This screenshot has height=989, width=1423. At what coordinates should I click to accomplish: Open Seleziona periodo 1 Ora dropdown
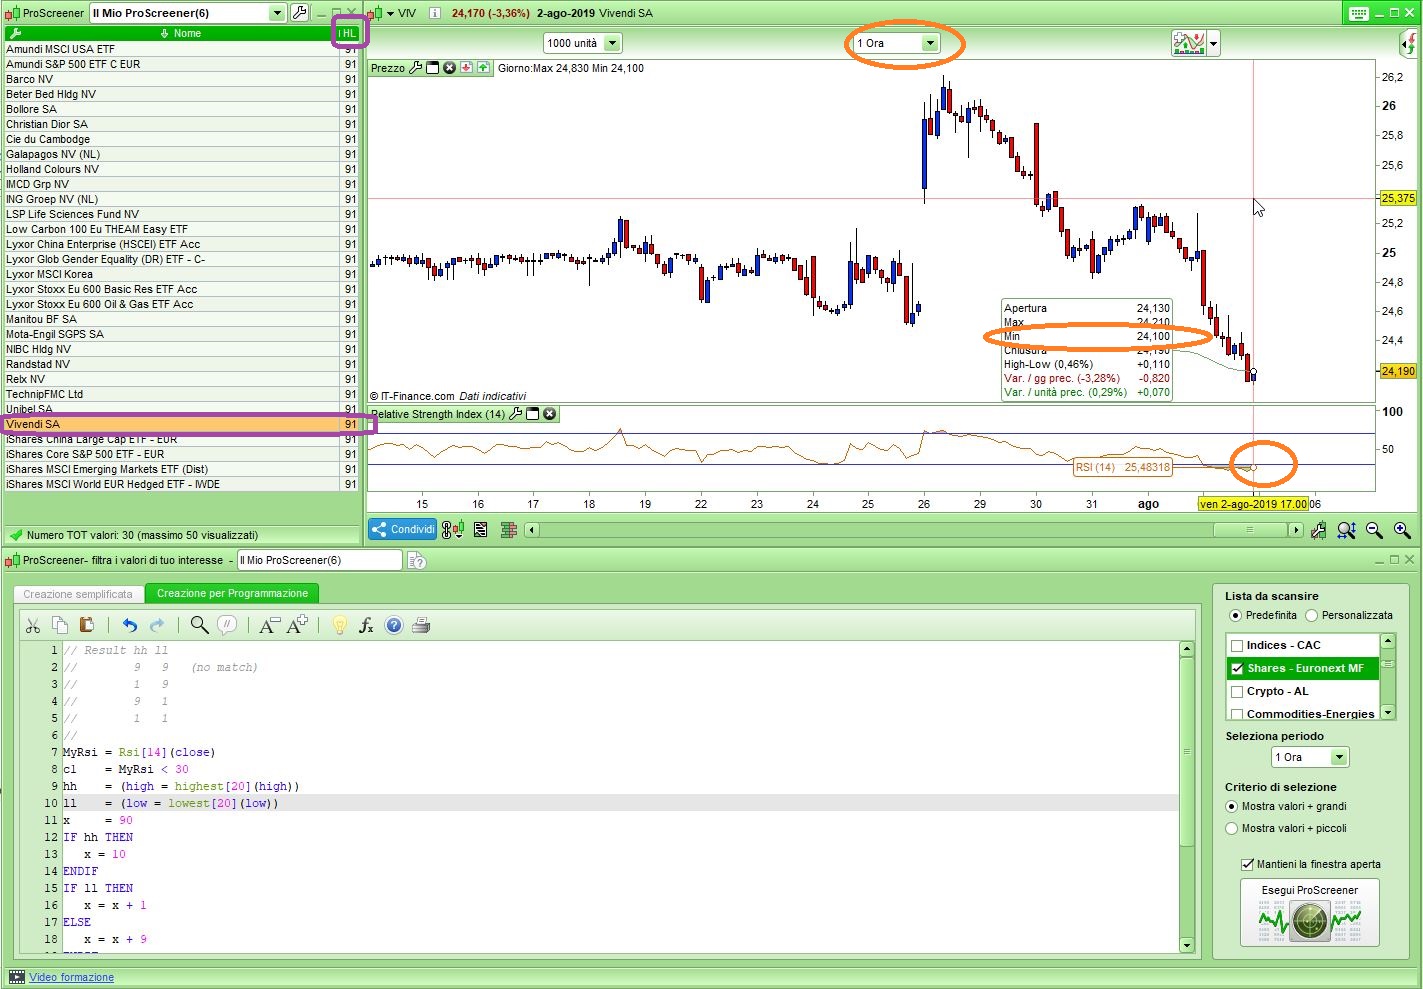1339,758
